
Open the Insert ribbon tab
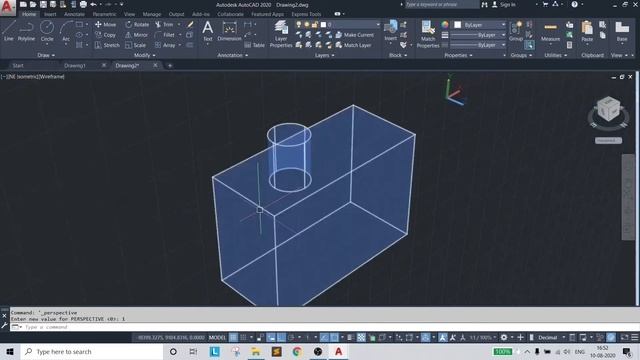(50, 14)
